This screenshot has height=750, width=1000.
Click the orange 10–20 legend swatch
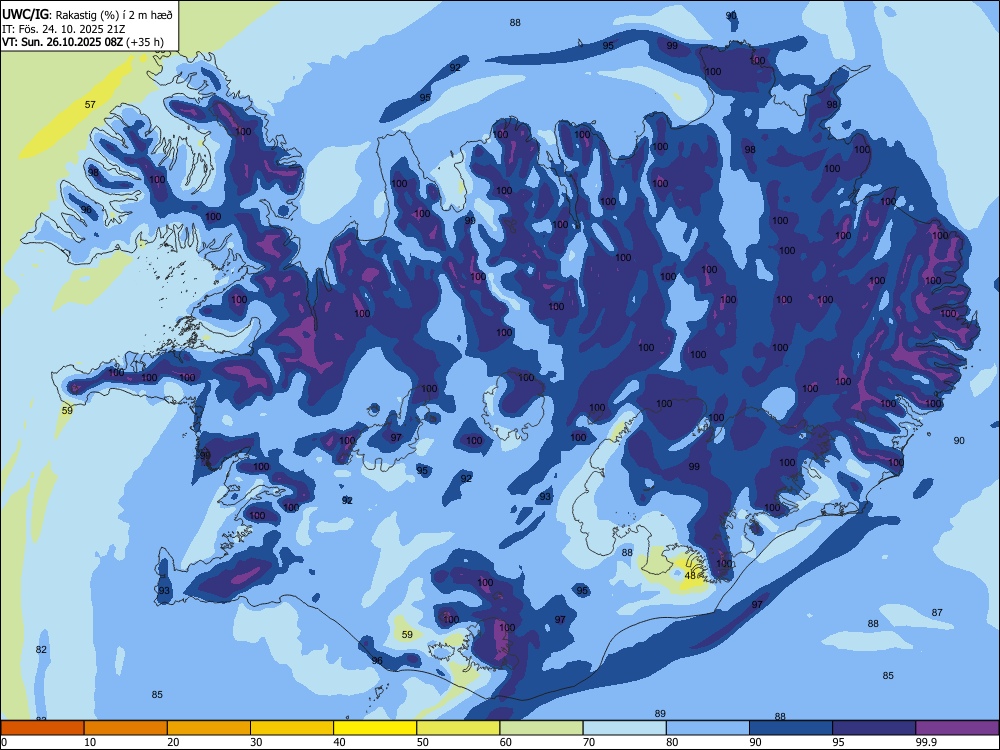click(126, 728)
